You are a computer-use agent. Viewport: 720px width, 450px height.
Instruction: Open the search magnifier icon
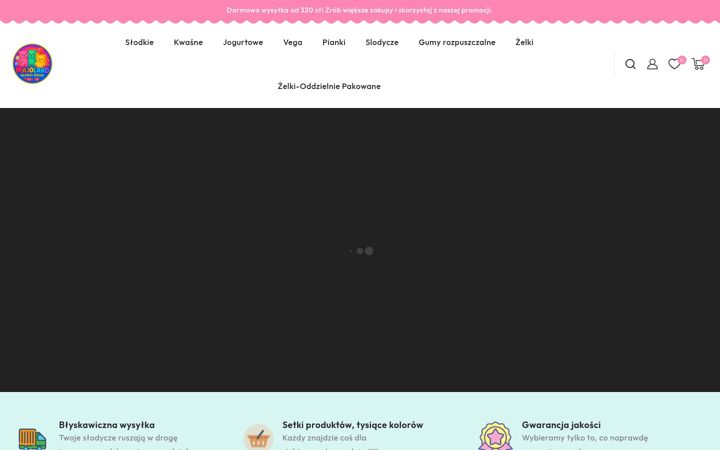click(630, 64)
